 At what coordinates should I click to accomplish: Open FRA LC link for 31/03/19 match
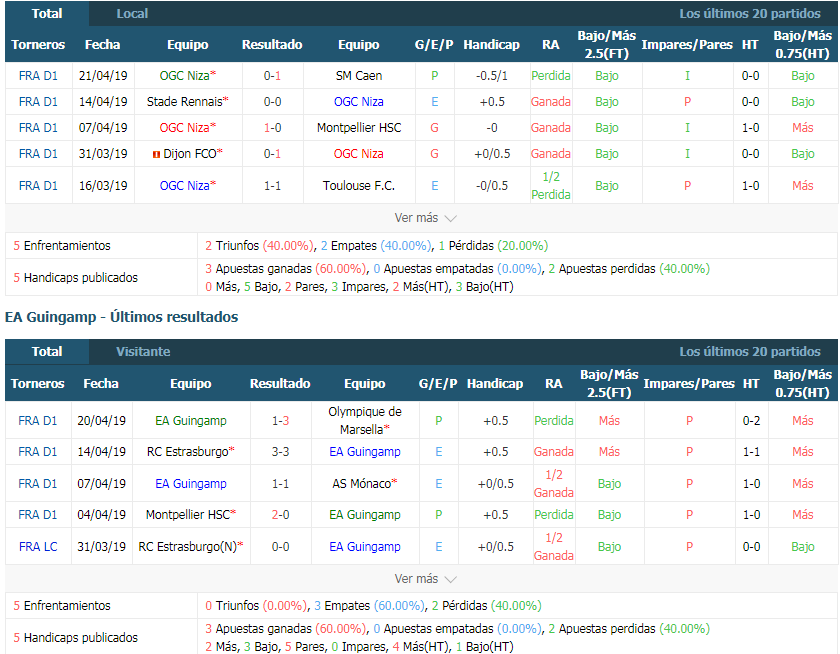38,546
